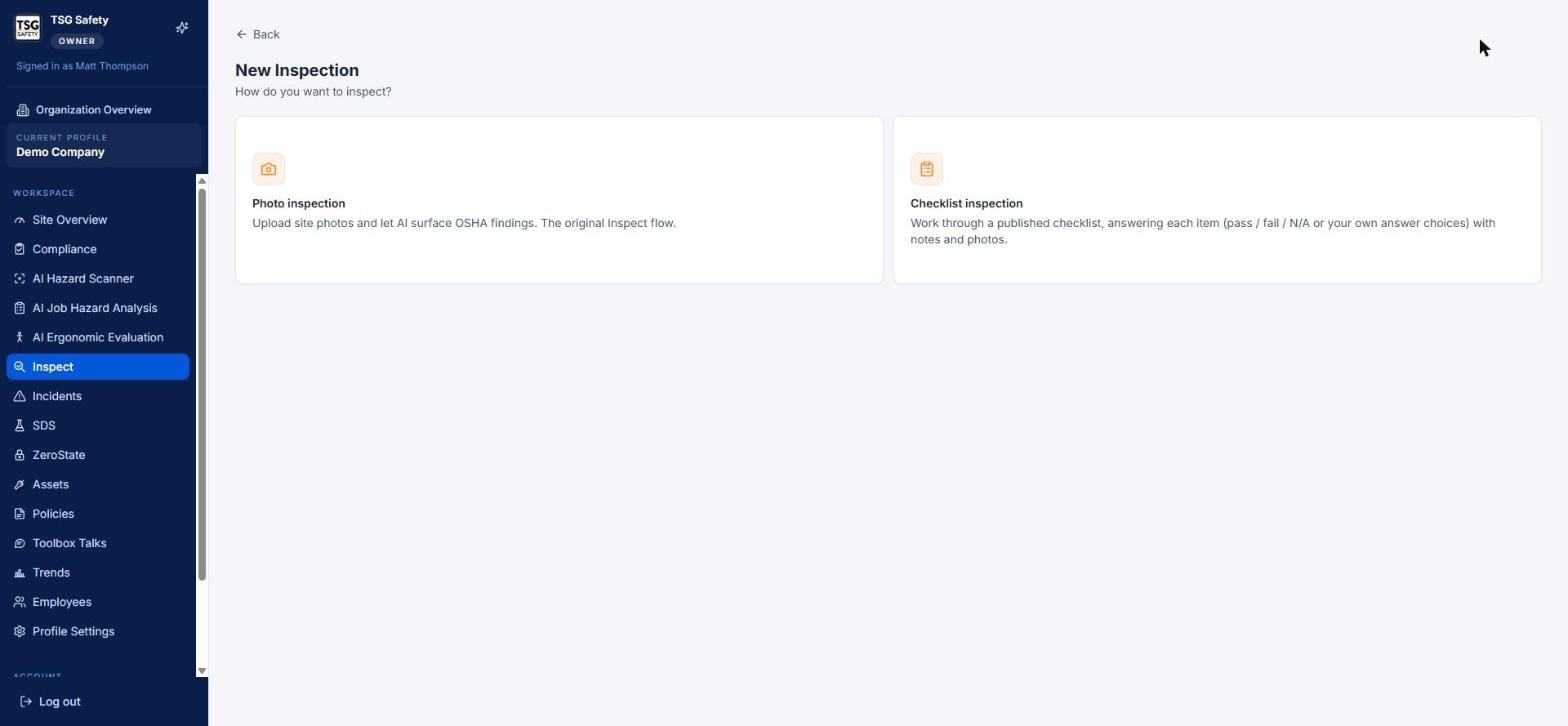This screenshot has height=726, width=1568.
Task: Open the Demo Company current profile switcher
Action: [104, 145]
